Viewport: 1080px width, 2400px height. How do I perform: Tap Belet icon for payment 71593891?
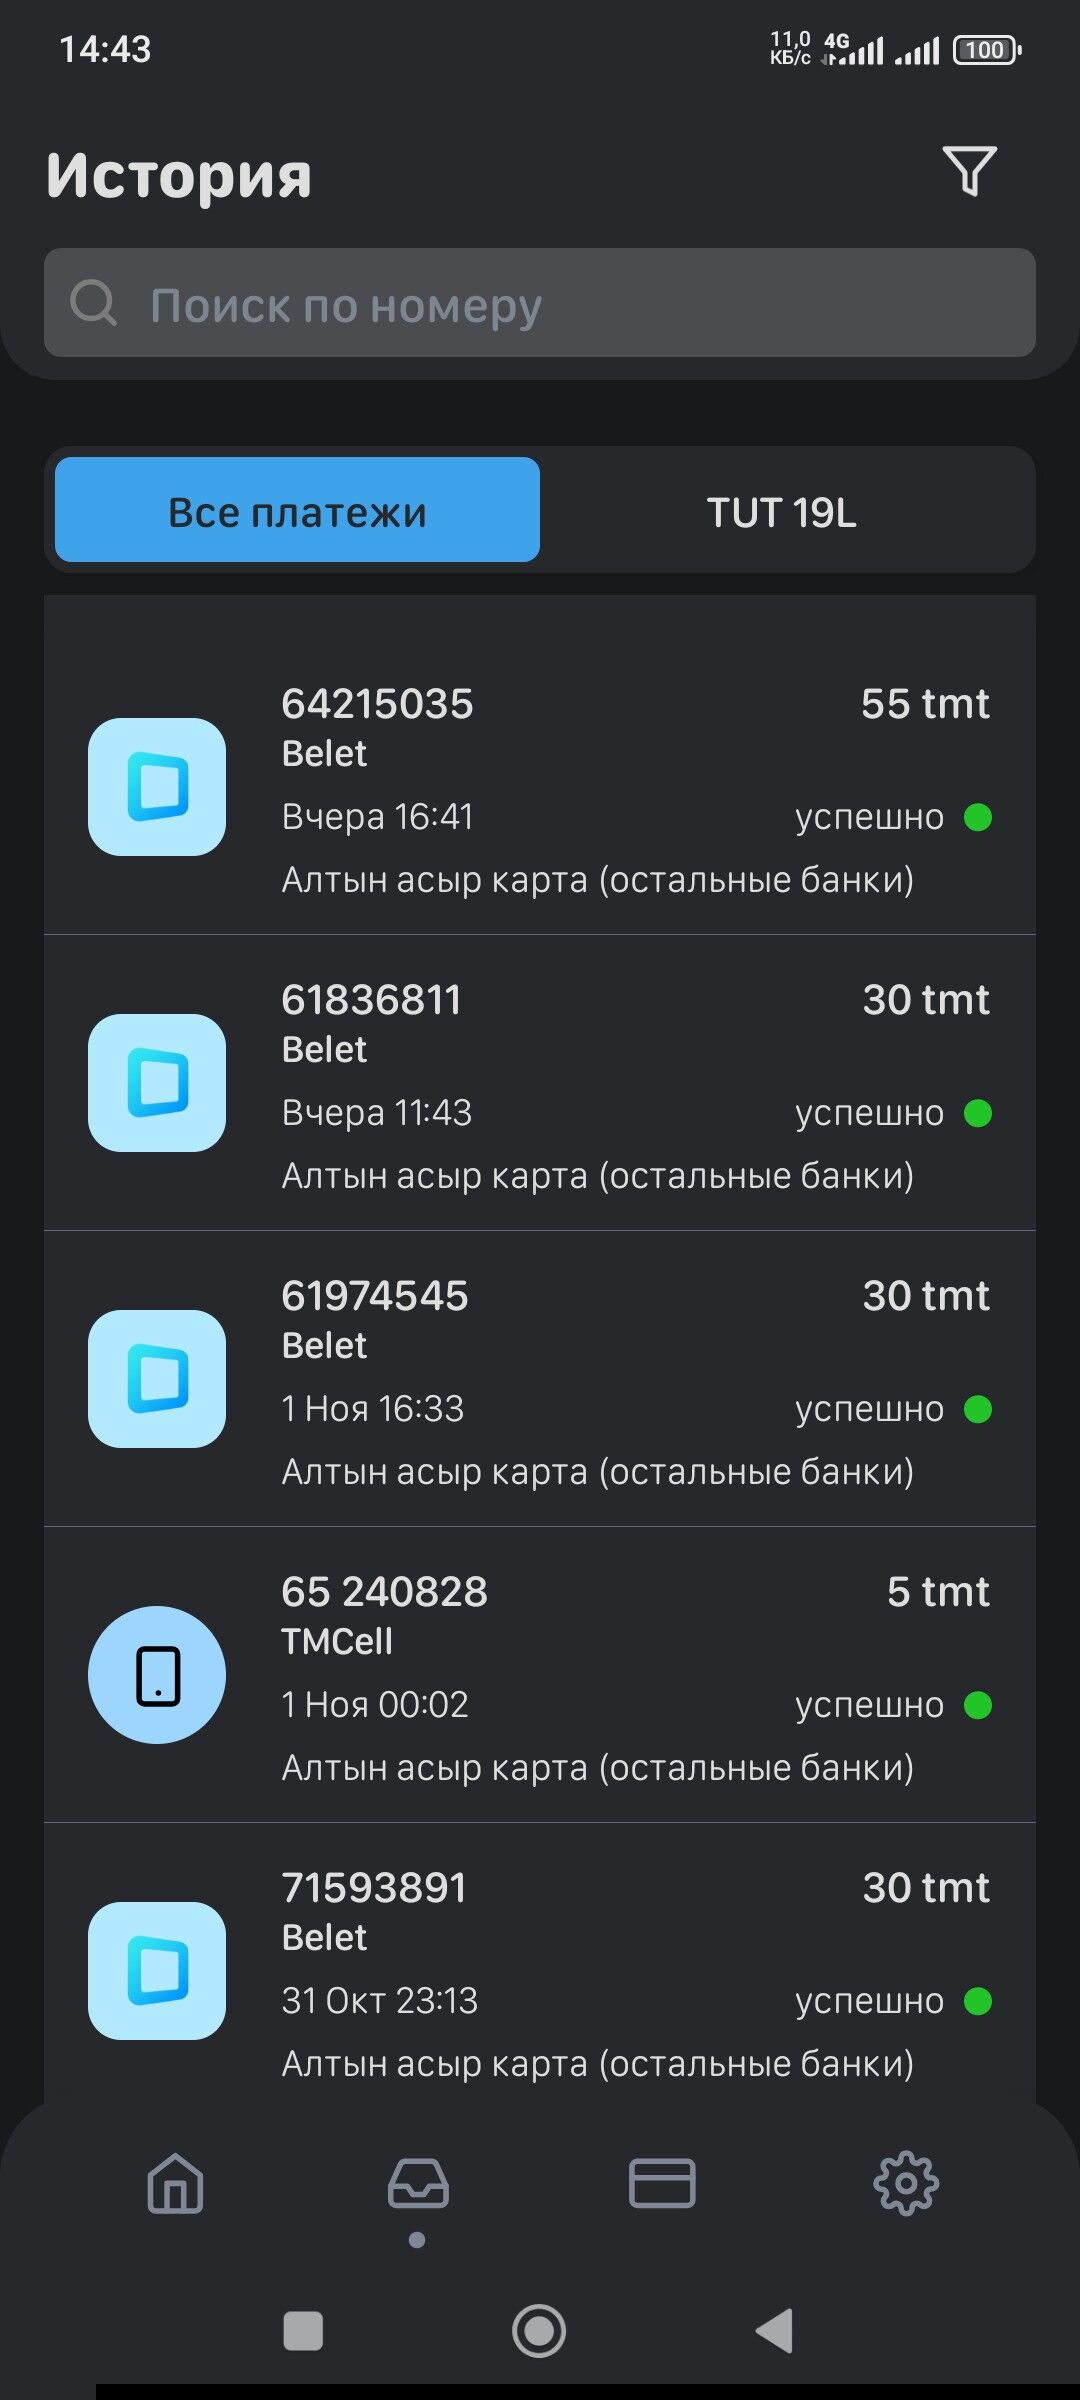(157, 1971)
